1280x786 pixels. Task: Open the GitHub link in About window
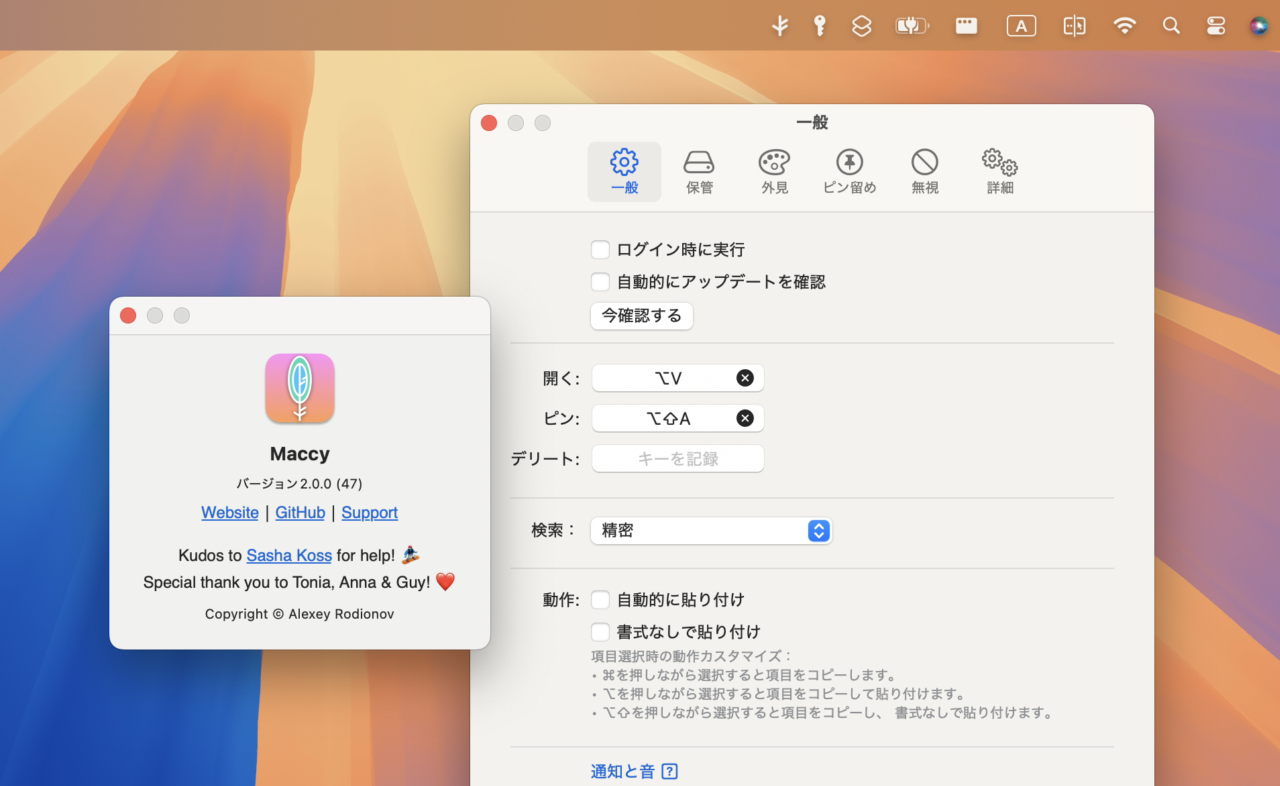pos(300,512)
